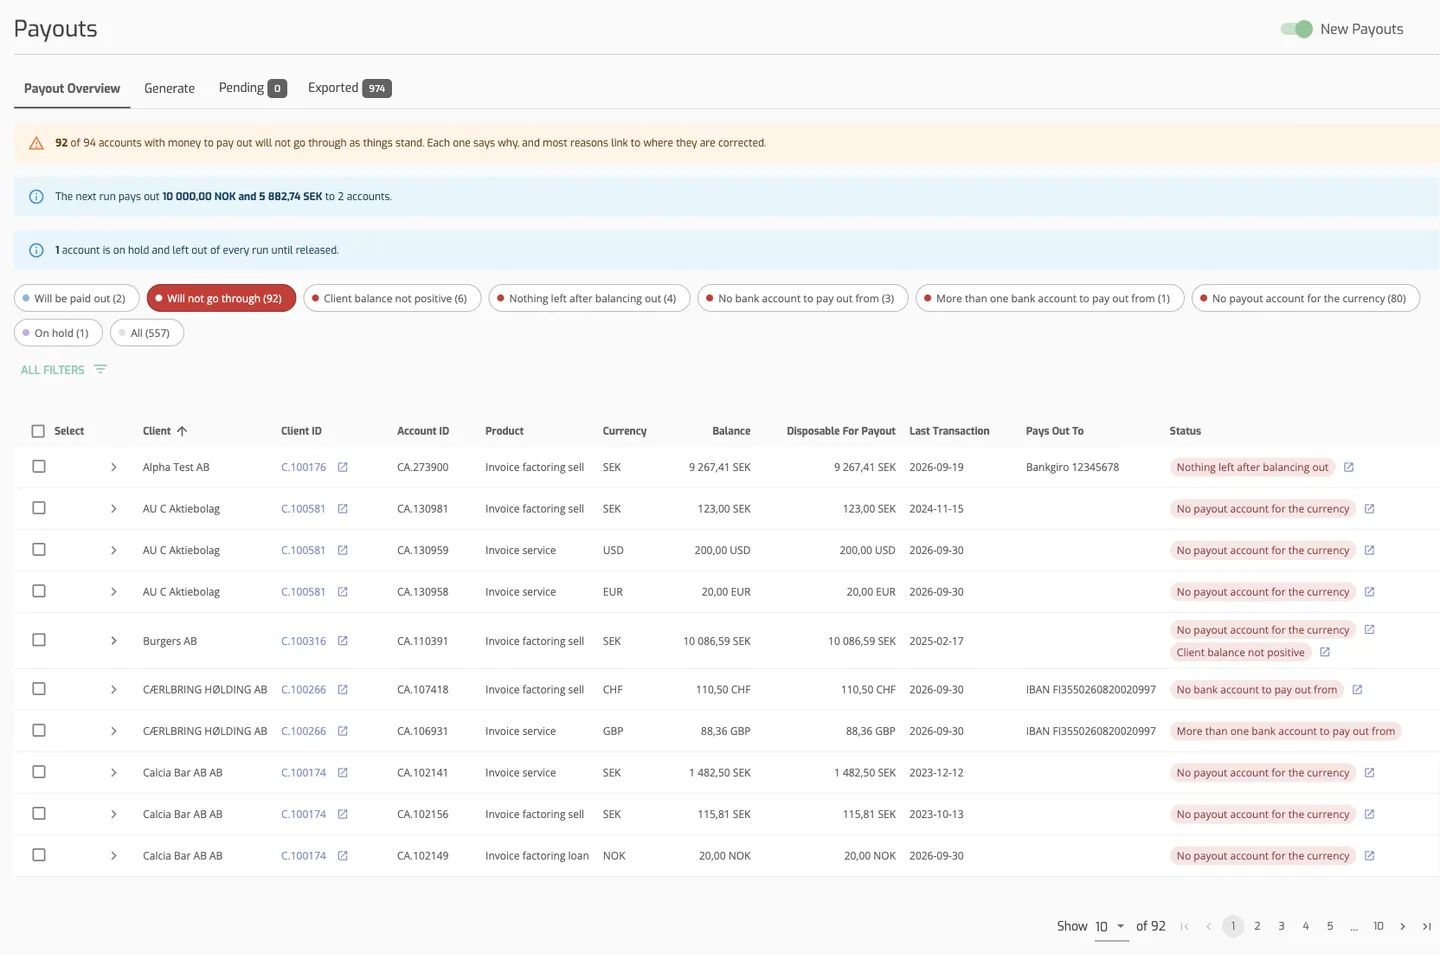Check the Select all header checkbox

(x=38, y=431)
